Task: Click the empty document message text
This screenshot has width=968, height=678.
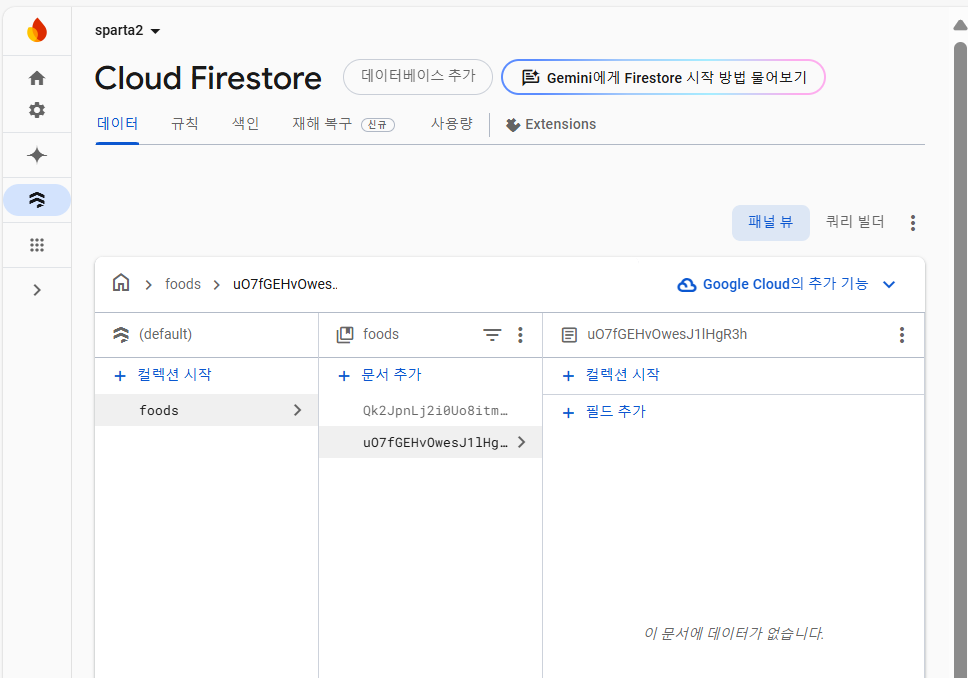Action: (733, 634)
